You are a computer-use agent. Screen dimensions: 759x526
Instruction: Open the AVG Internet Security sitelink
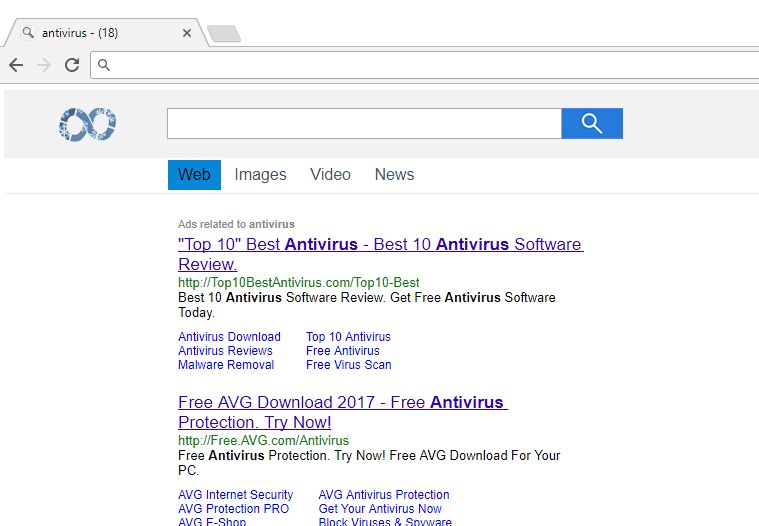coord(235,495)
